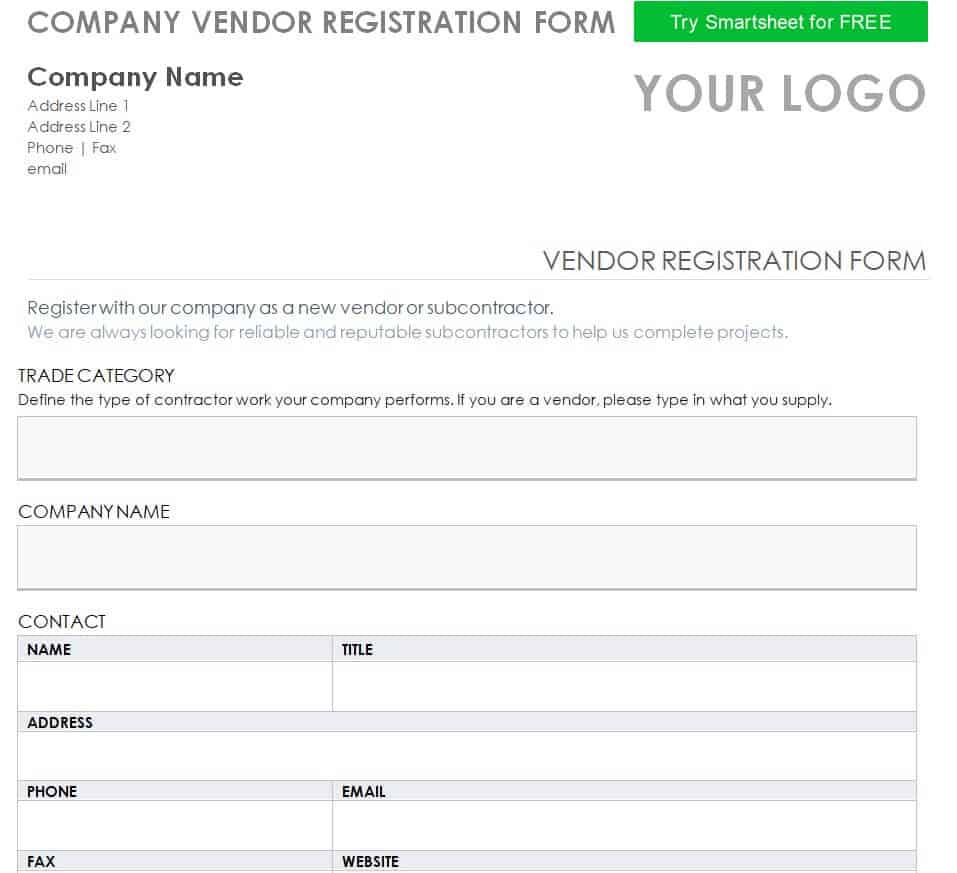Click the Trade Category text box

tap(466, 447)
